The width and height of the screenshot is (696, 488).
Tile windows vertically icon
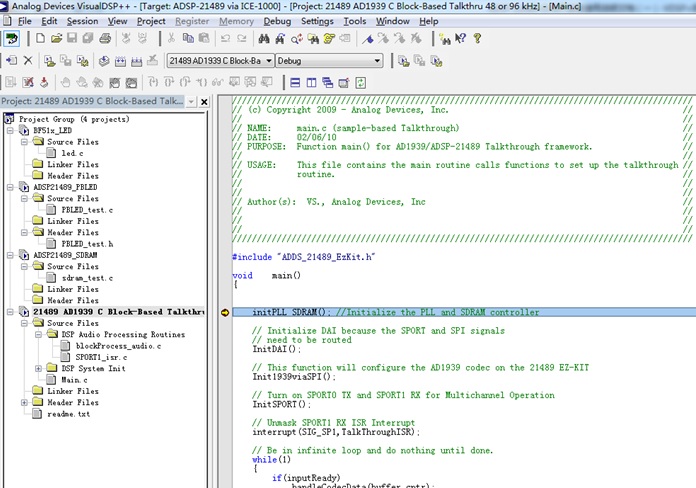[x=312, y=83]
